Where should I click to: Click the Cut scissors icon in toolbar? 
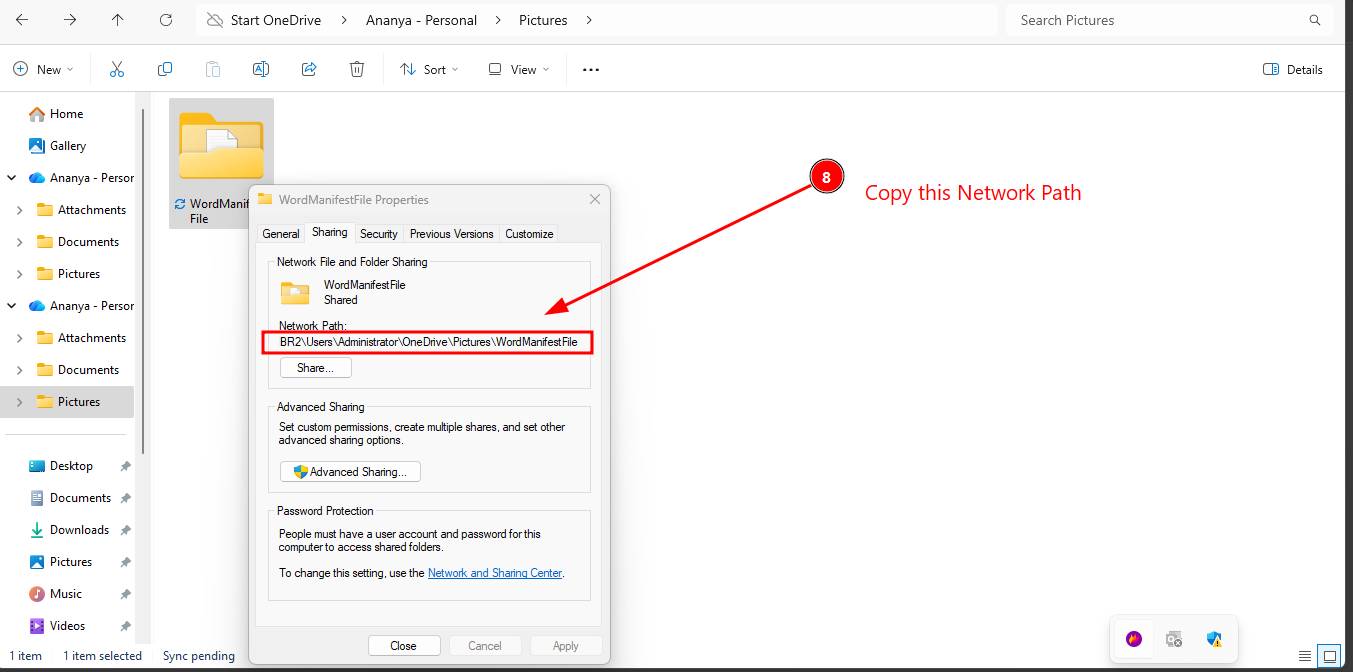click(x=117, y=69)
